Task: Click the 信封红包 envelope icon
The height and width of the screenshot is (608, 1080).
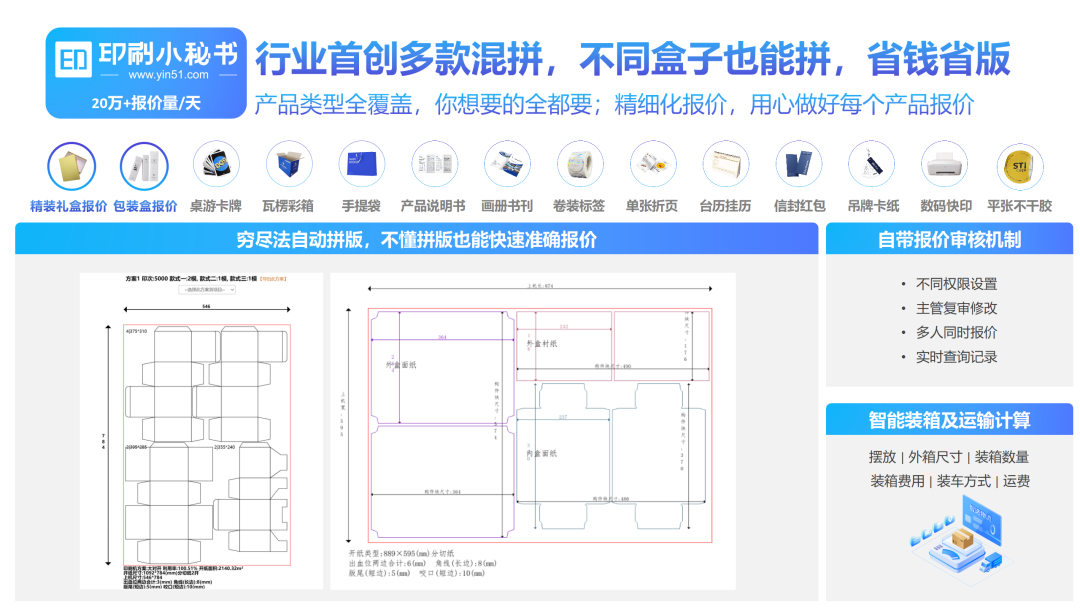Action: [799, 166]
